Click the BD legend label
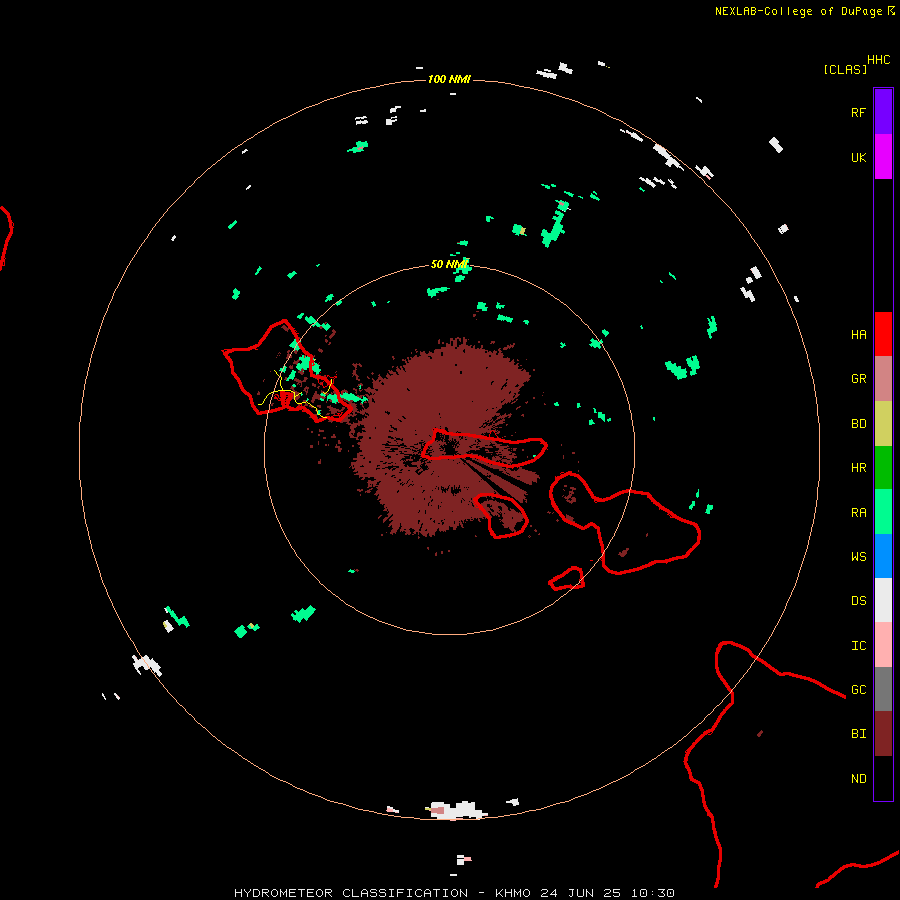This screenshot has width=900, height=900. click(859, 424)
